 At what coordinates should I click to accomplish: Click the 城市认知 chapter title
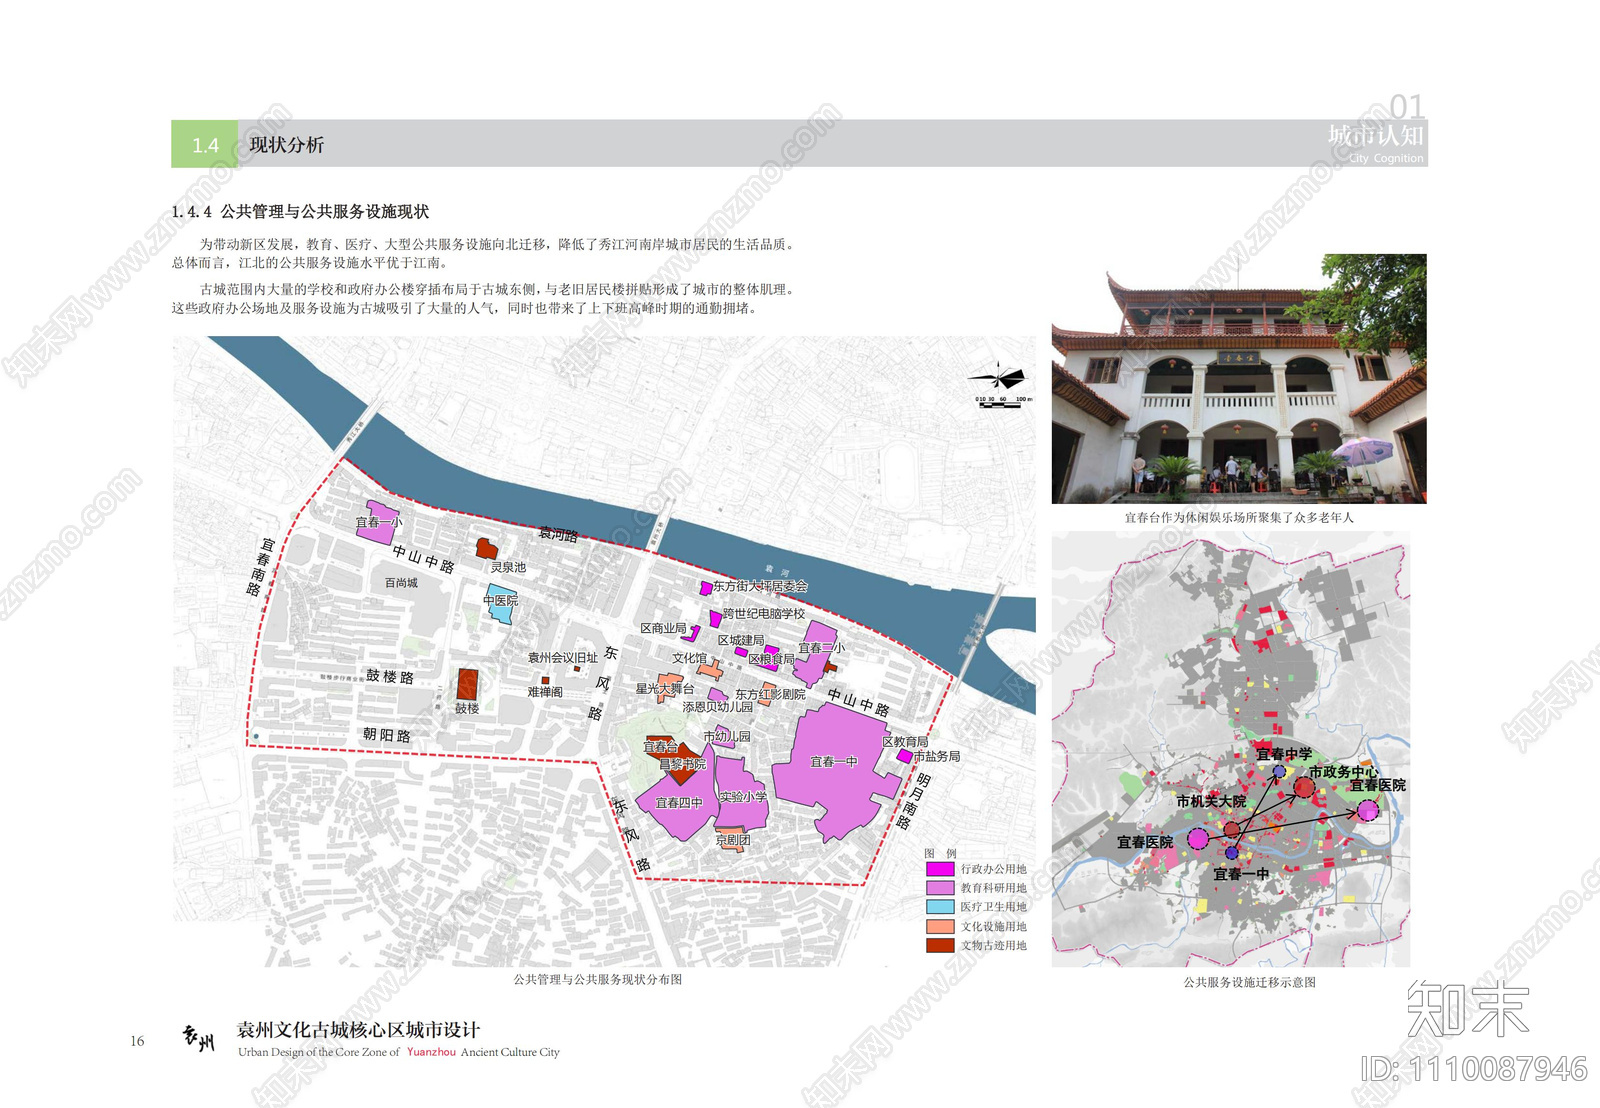tap(1375, 135)
